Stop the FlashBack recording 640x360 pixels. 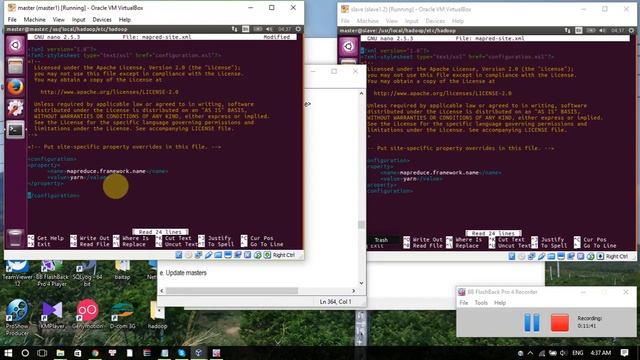(x=560, y=322)
